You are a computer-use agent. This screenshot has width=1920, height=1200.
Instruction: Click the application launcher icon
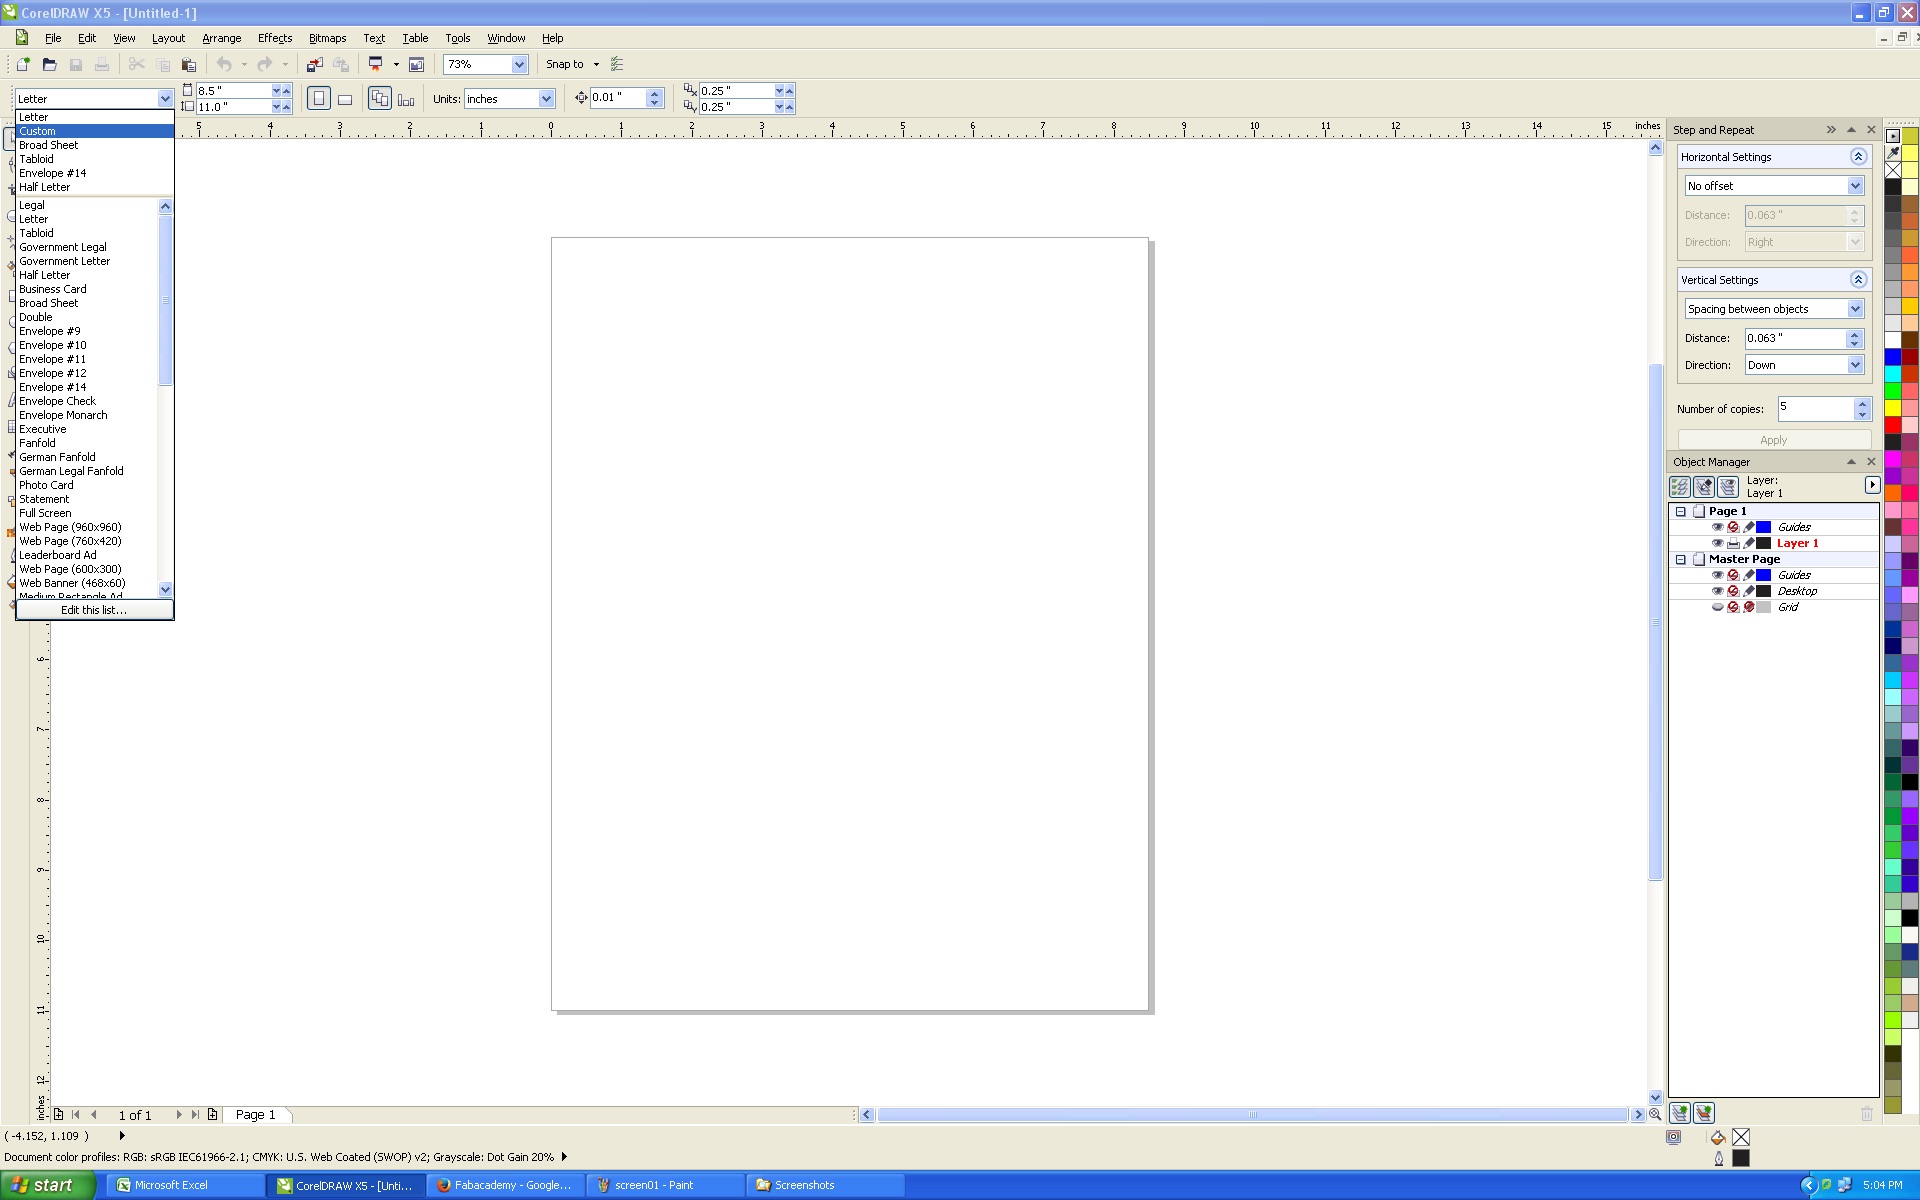coord(376,65)
